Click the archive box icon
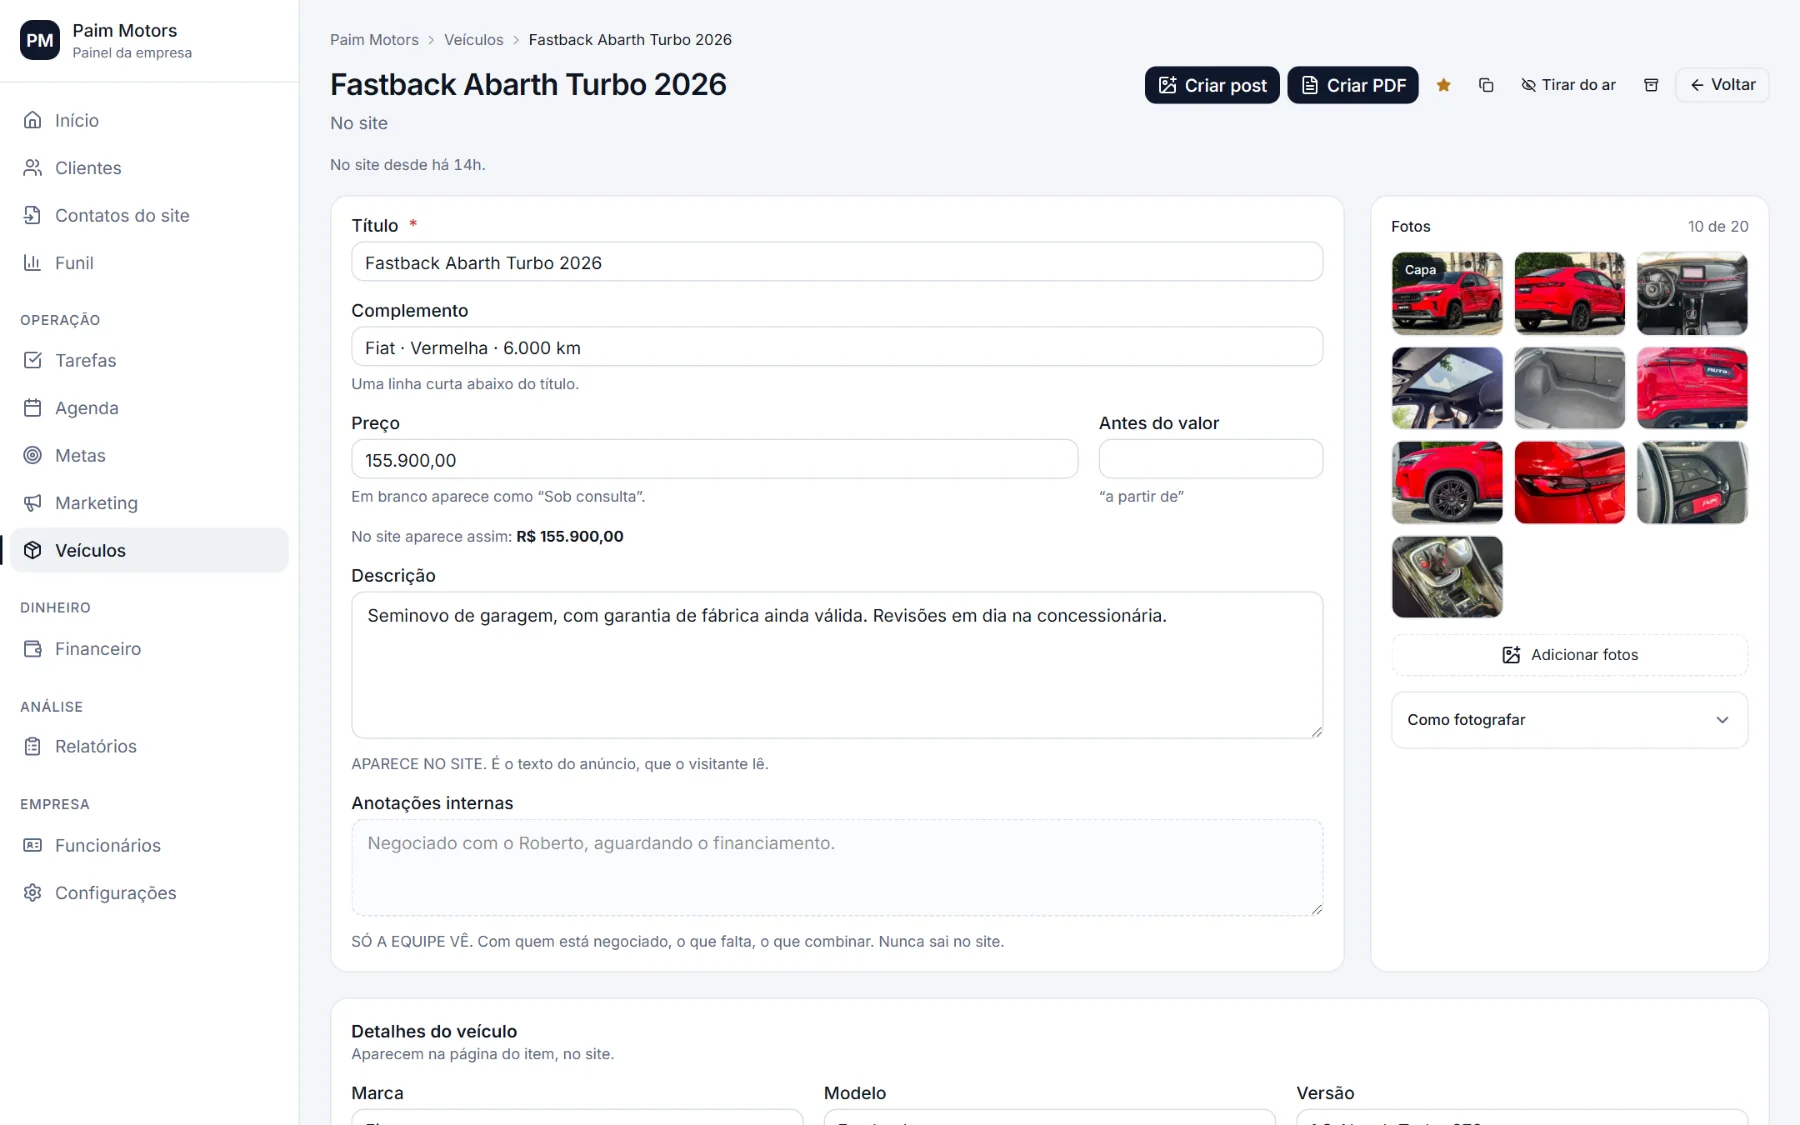1800x1125 pixels. [x=1651, y=85]
